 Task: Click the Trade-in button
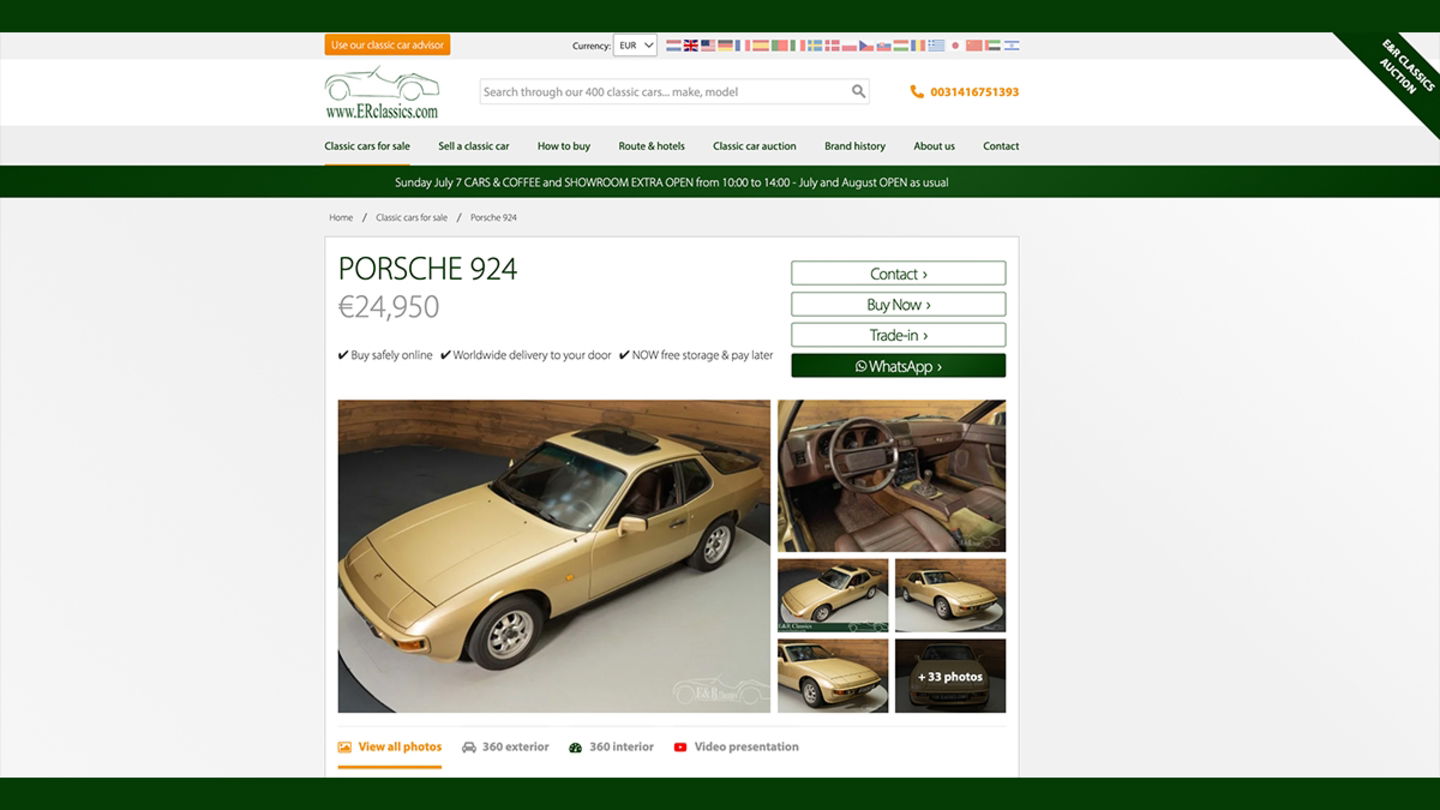tap(898, 335)
